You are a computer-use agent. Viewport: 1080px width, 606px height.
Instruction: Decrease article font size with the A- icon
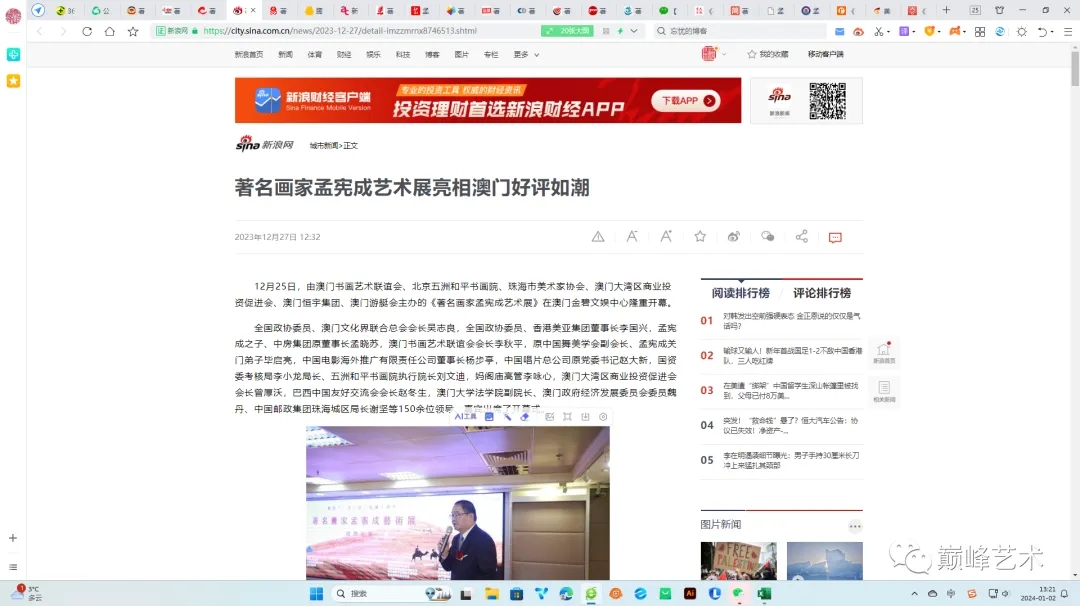click(633, 237)
